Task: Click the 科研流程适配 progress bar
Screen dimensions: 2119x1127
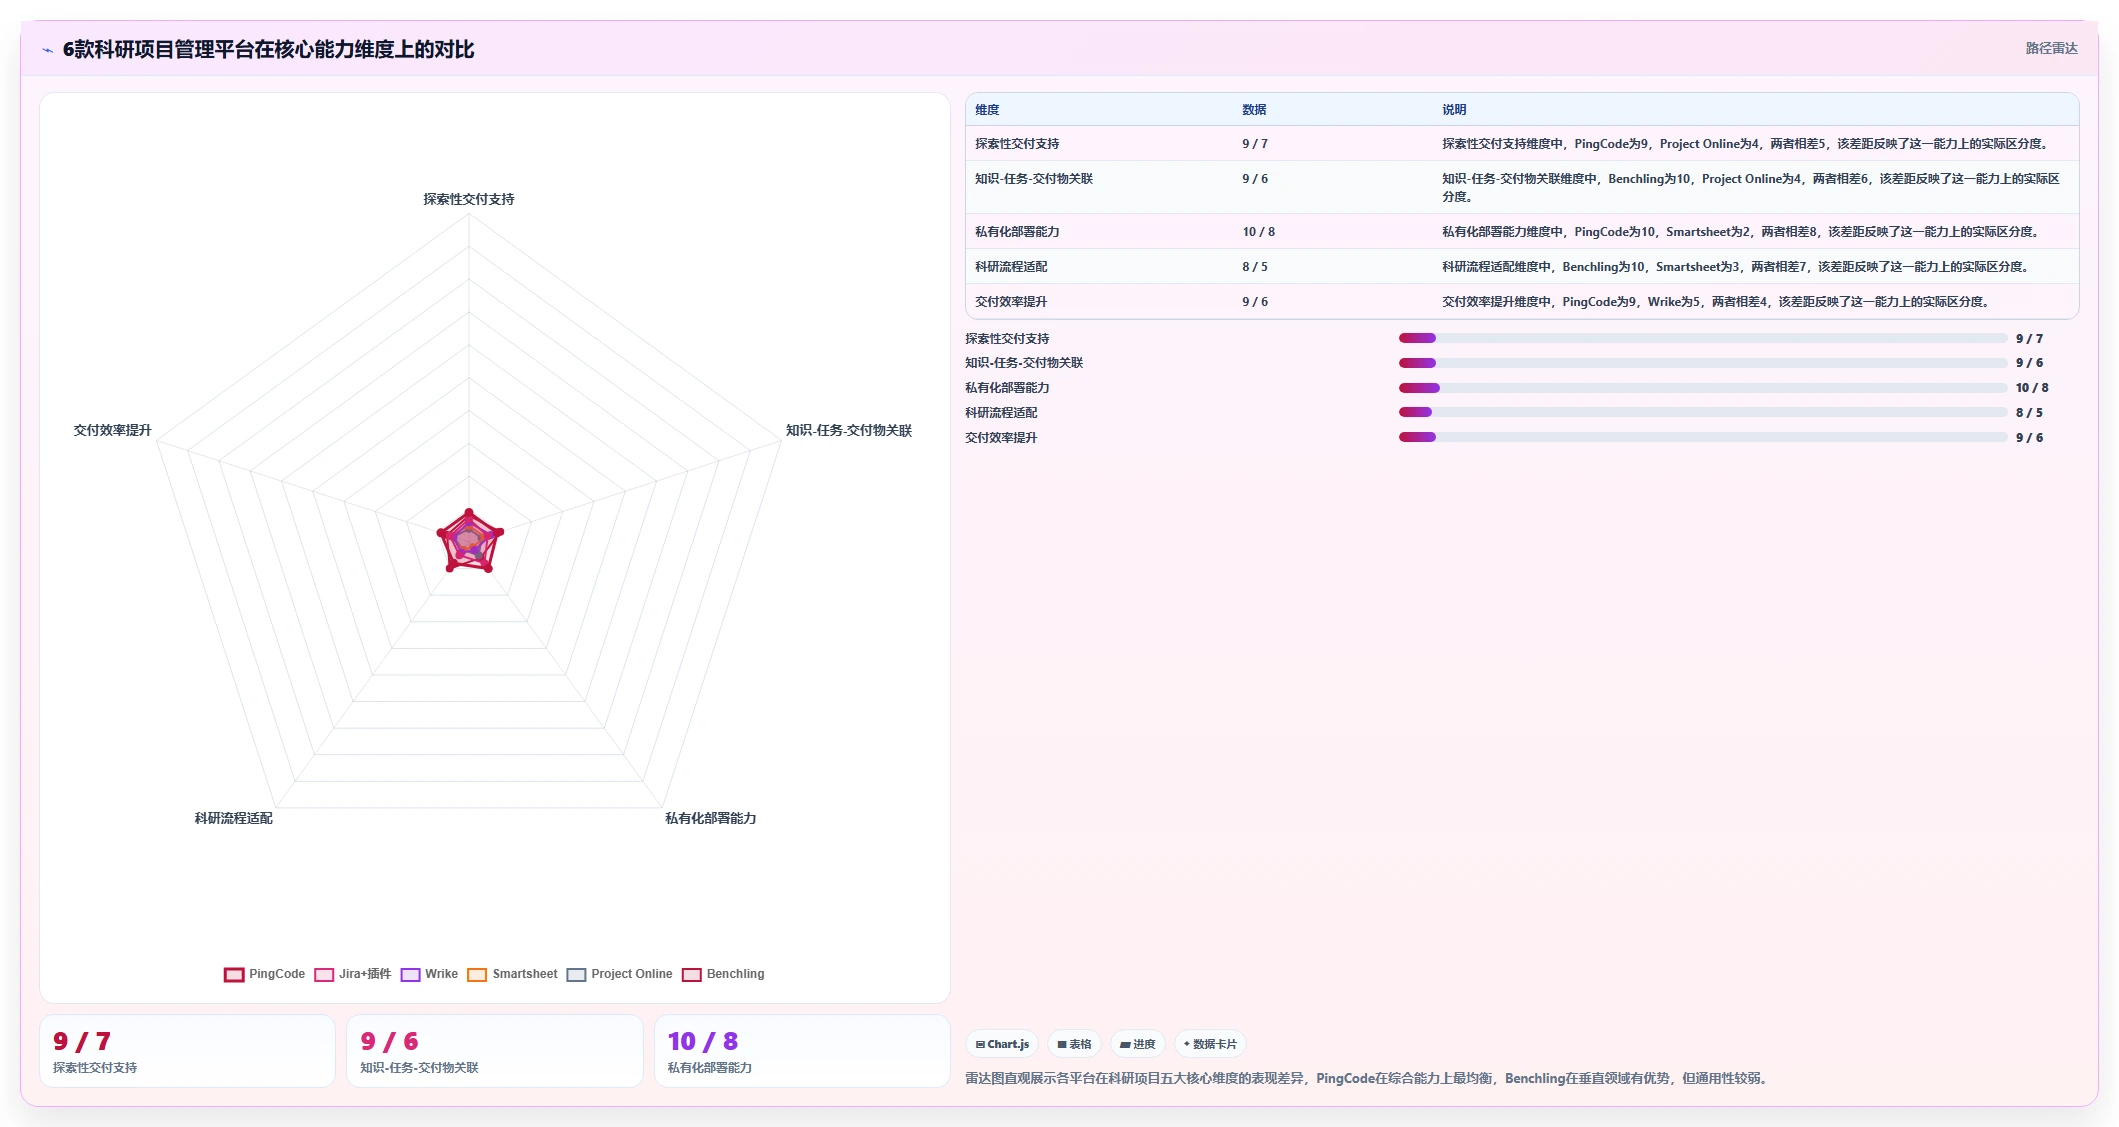Action: (x=1702, y=412)
